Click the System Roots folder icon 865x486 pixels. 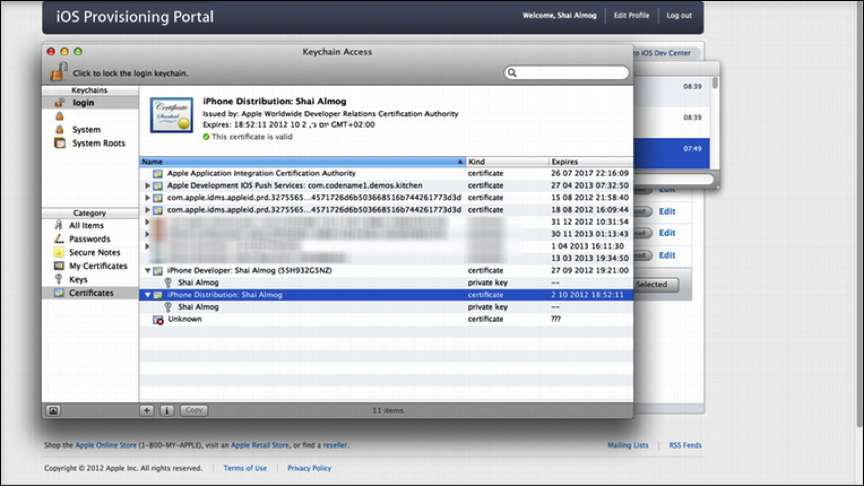tap(60, 143)
